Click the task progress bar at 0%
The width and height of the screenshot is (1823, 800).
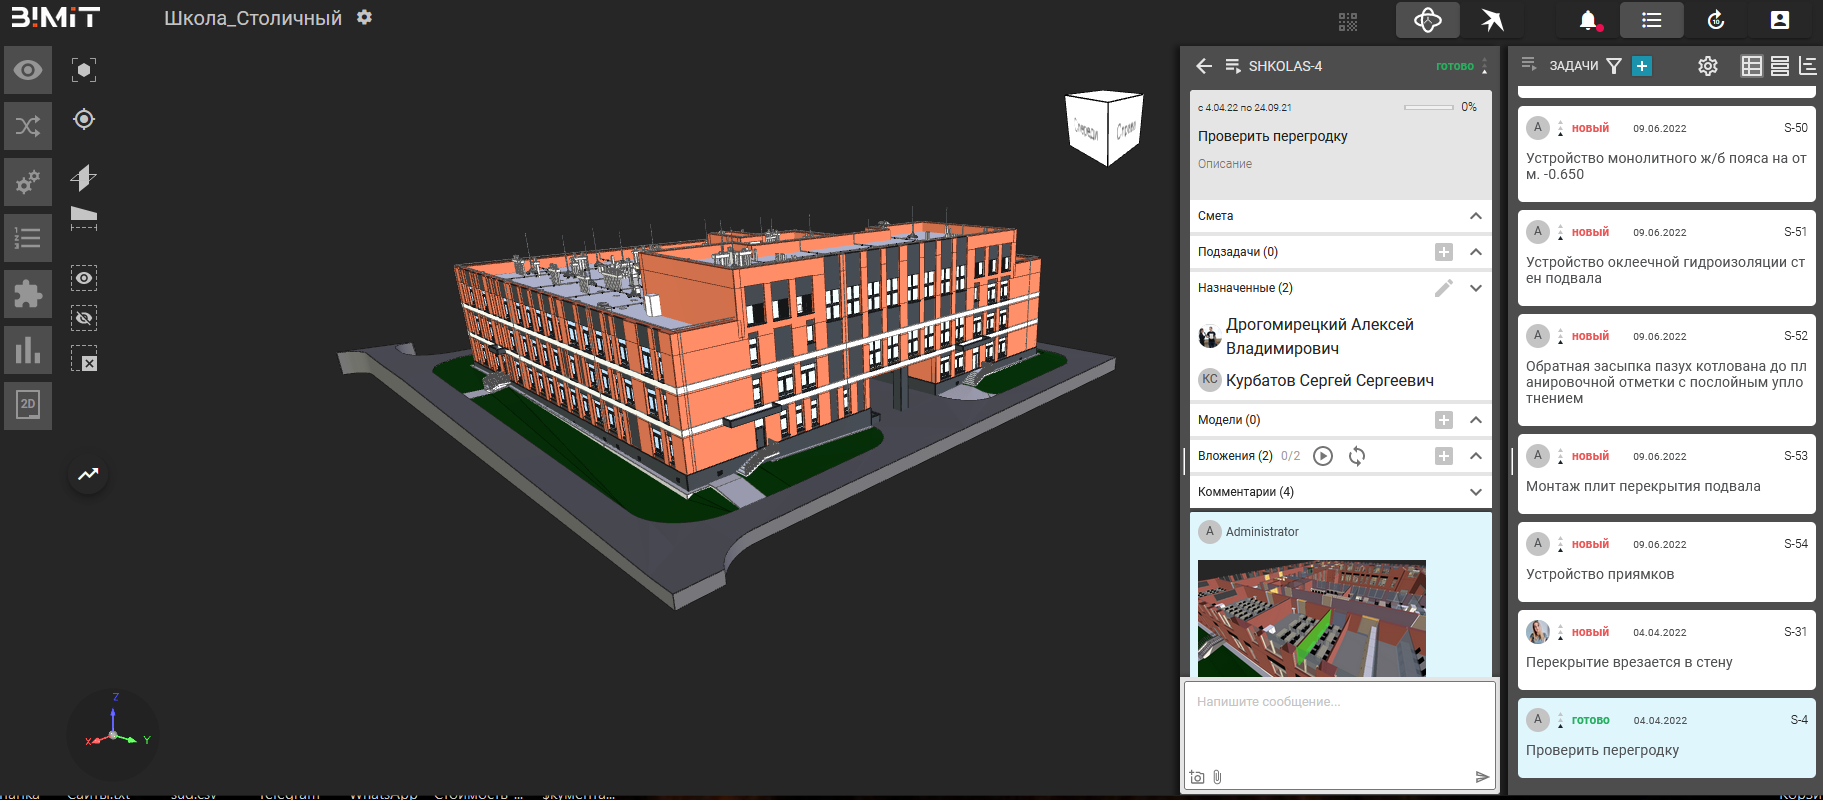(1428, 107)
